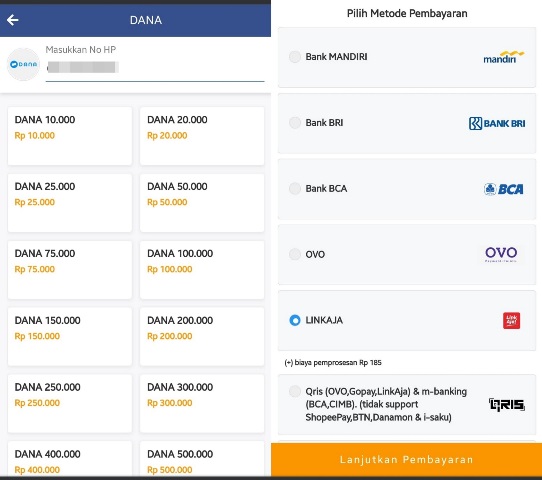542x480 pixels.
Task: Choose the DANA 50.000 top-up card
Action: (x=202, y=203)
